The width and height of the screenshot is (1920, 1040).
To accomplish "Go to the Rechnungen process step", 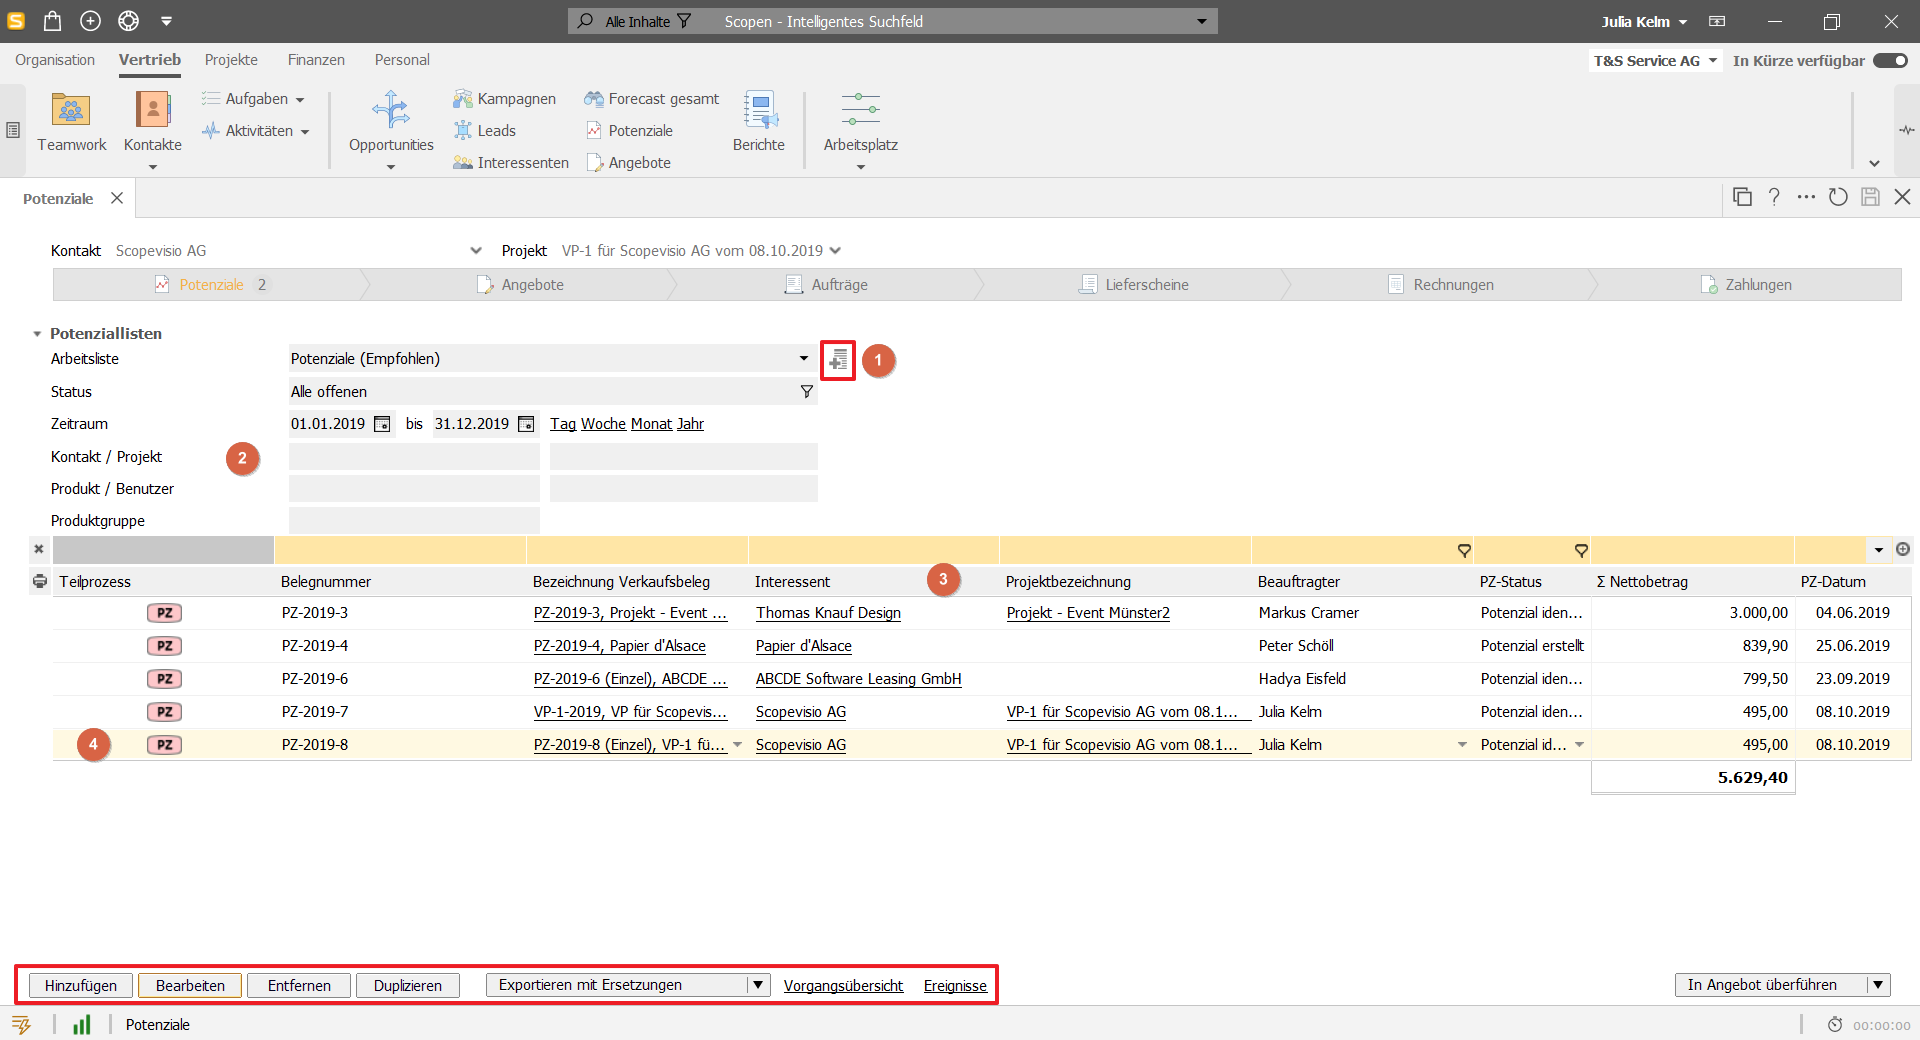I will coord(1440,285).
